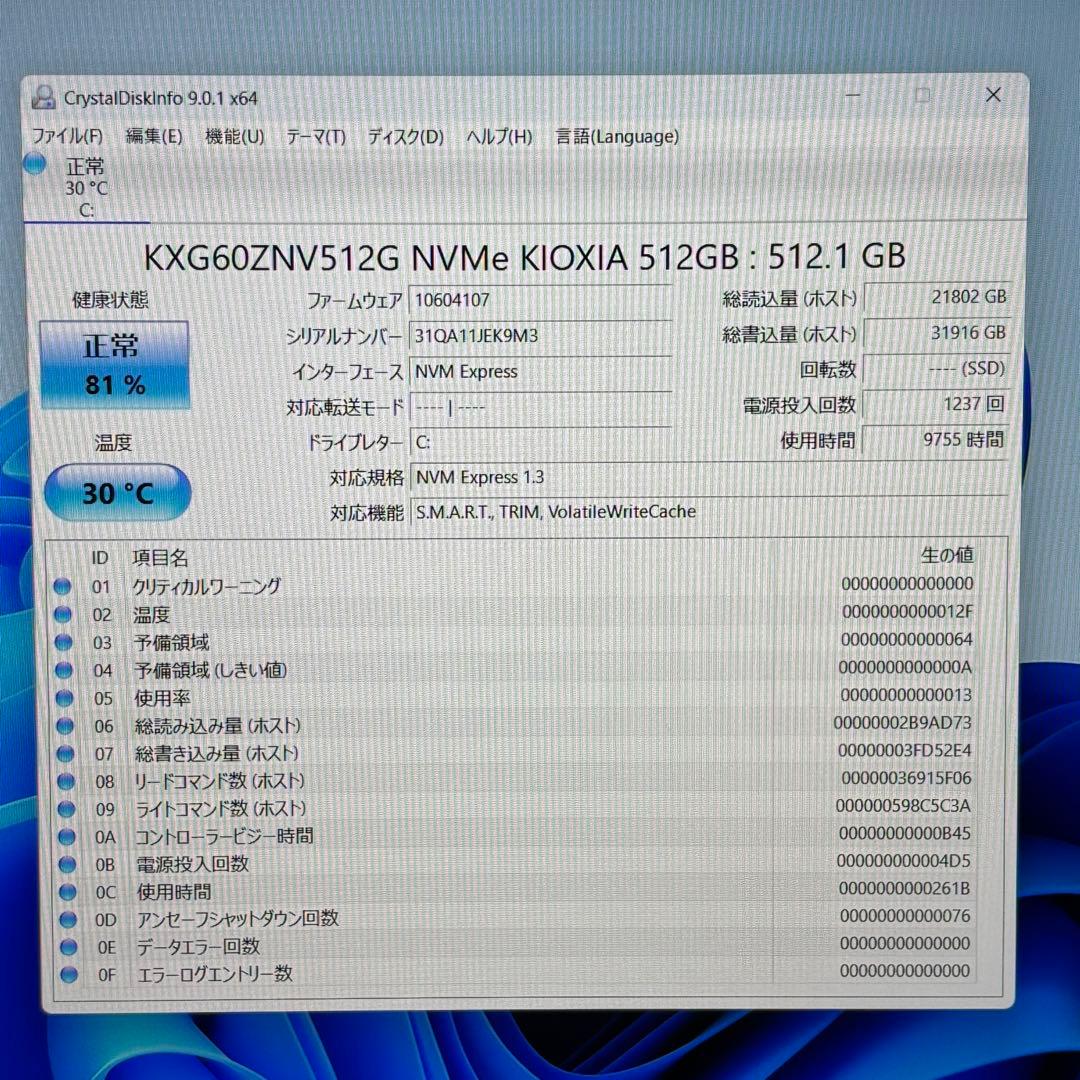1080x1080 pixels.
Task: Open the ファイル(F) menu
Action: (68, 136)
